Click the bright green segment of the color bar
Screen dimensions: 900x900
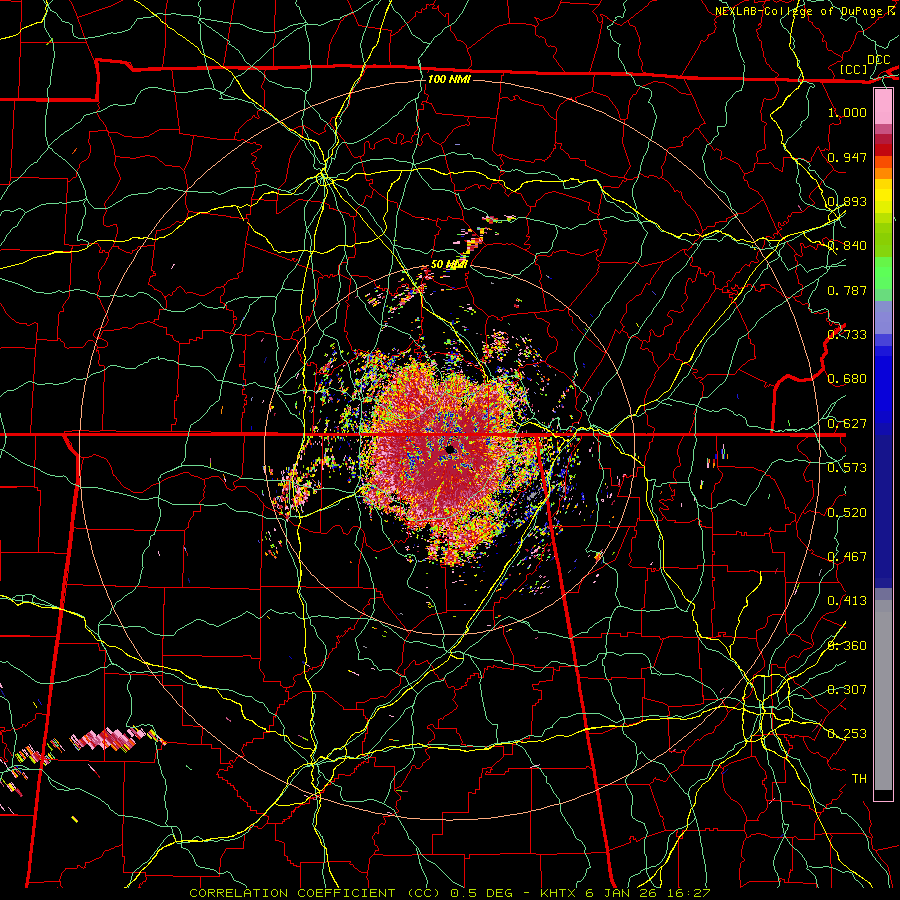tap(883, 273)
